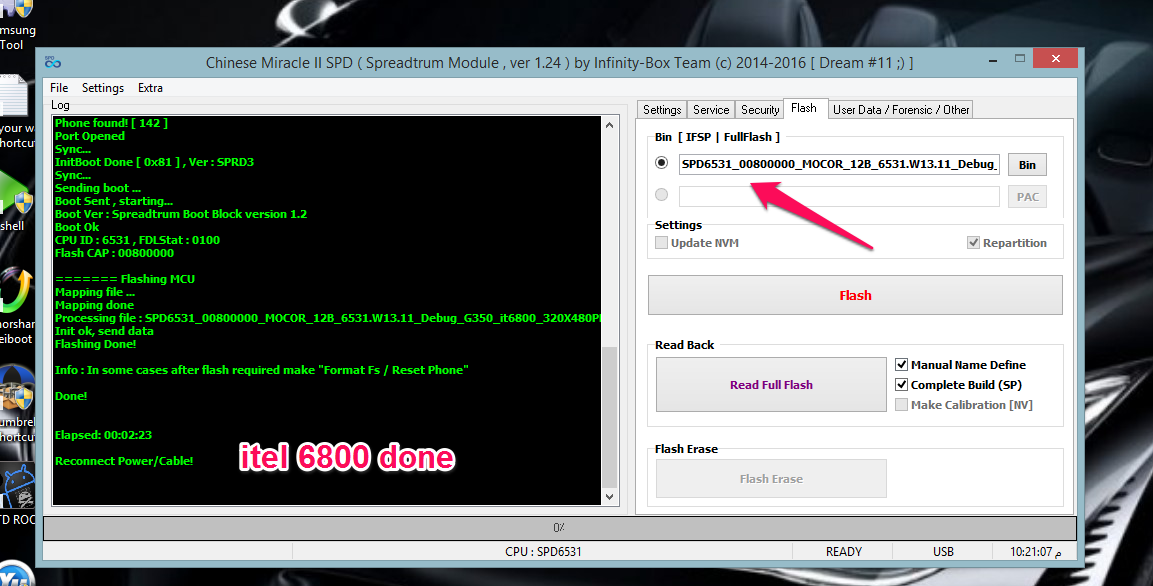Select the PAC file radio button
1153x586 pixels.
[x=662, y=195]
